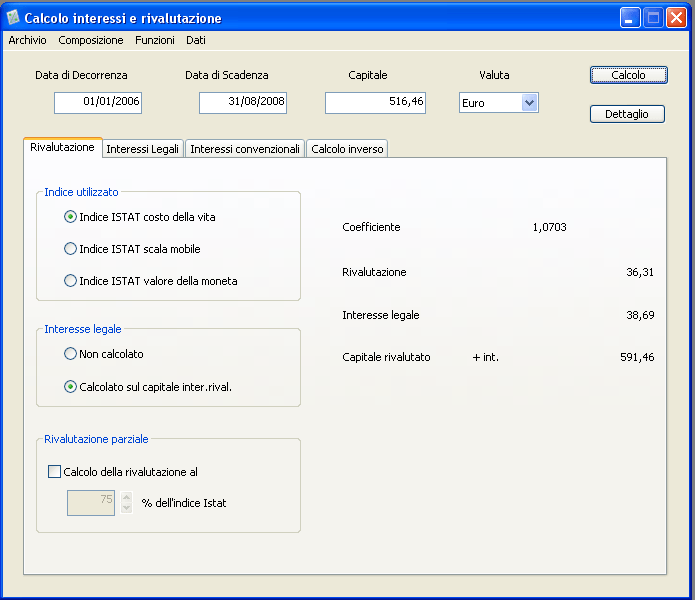This screenshot has width=695, height=600.
Task: Focus the Data di Scadenza field
Action: pyautogui.click(x=243, y=103)
